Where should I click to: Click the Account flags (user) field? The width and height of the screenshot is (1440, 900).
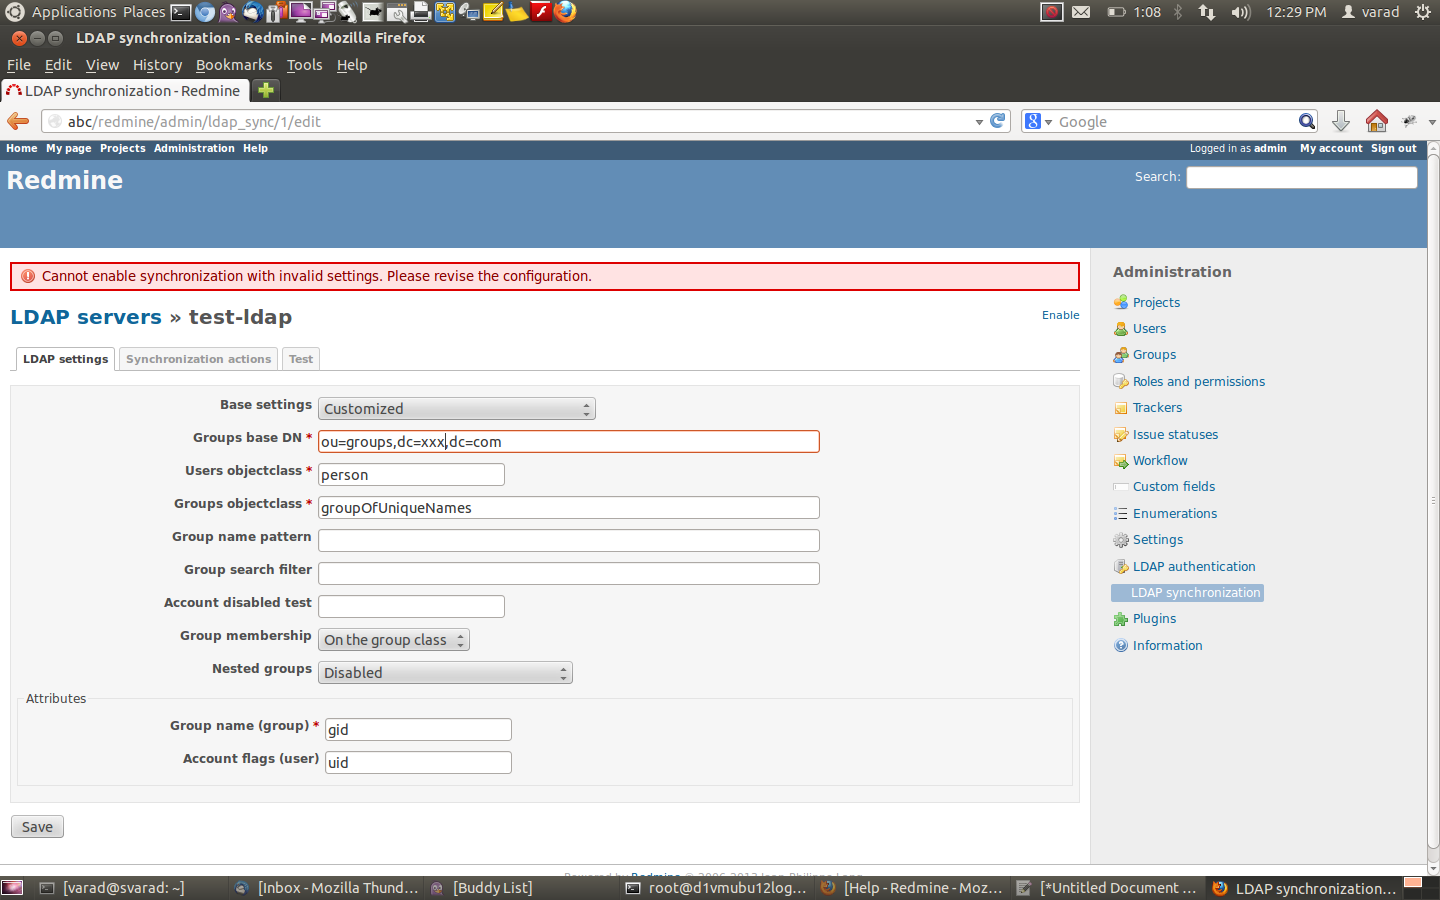pos(418,763)
